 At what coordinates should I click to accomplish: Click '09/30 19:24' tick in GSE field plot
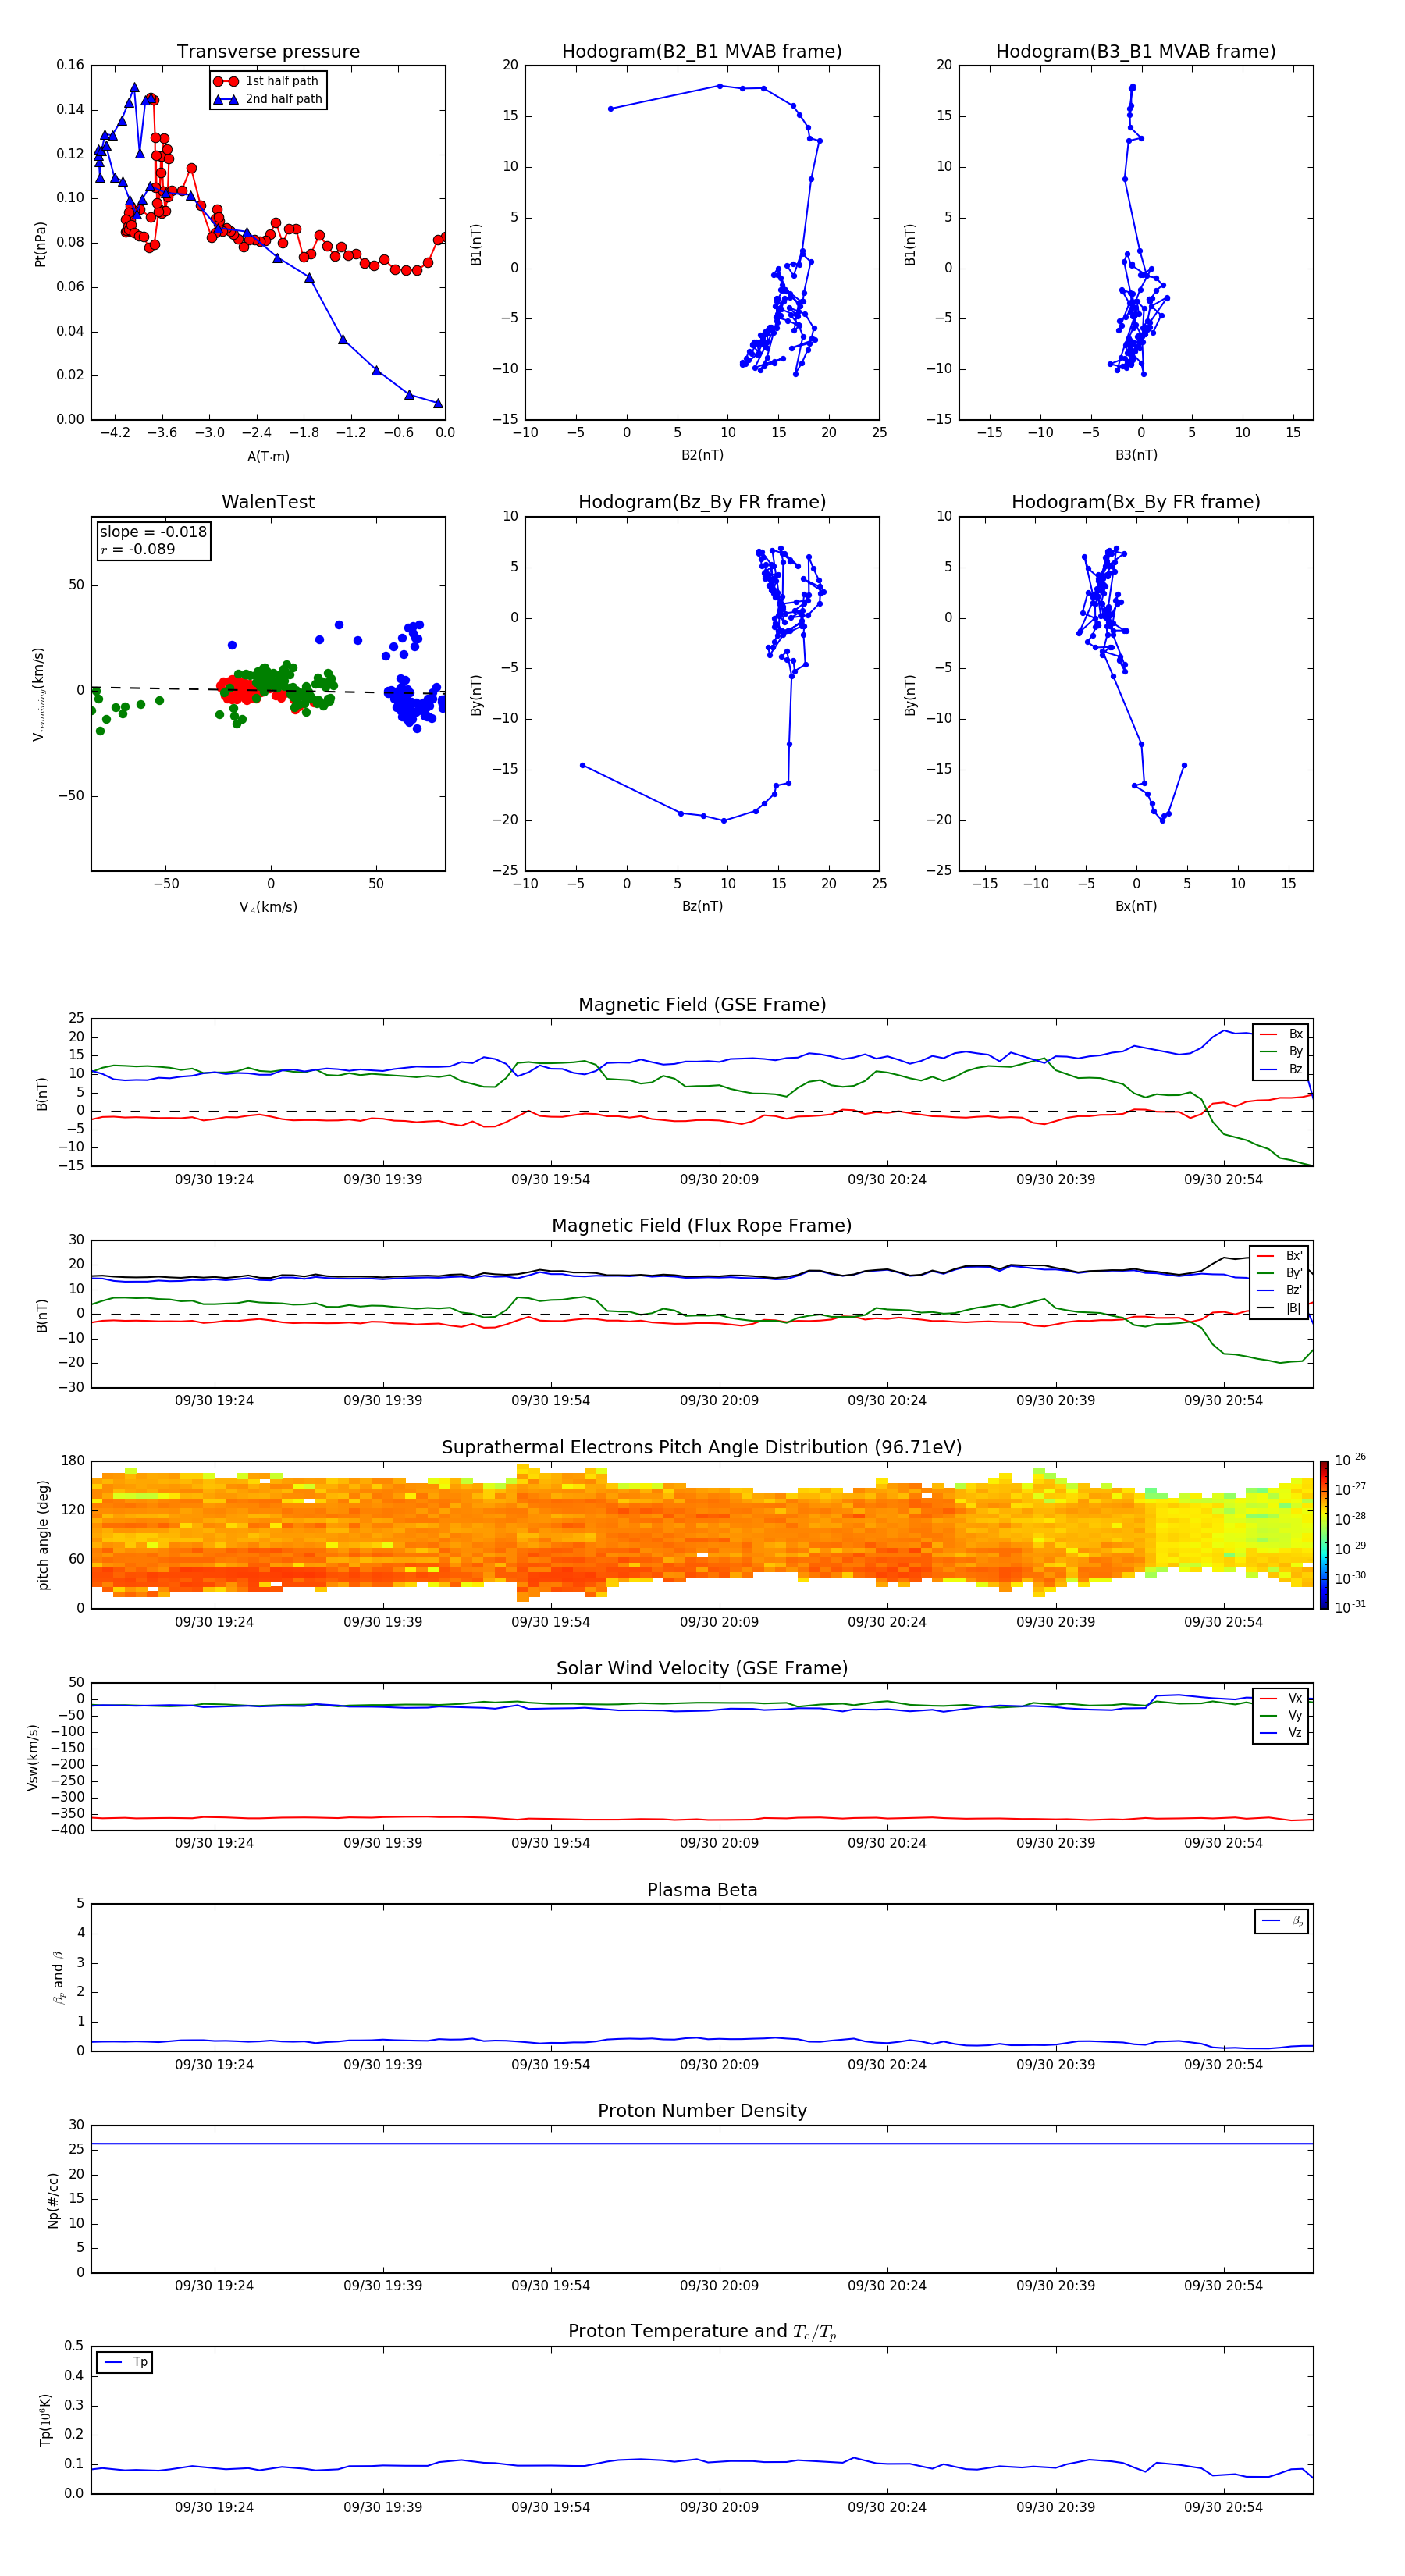[214, 1180]
